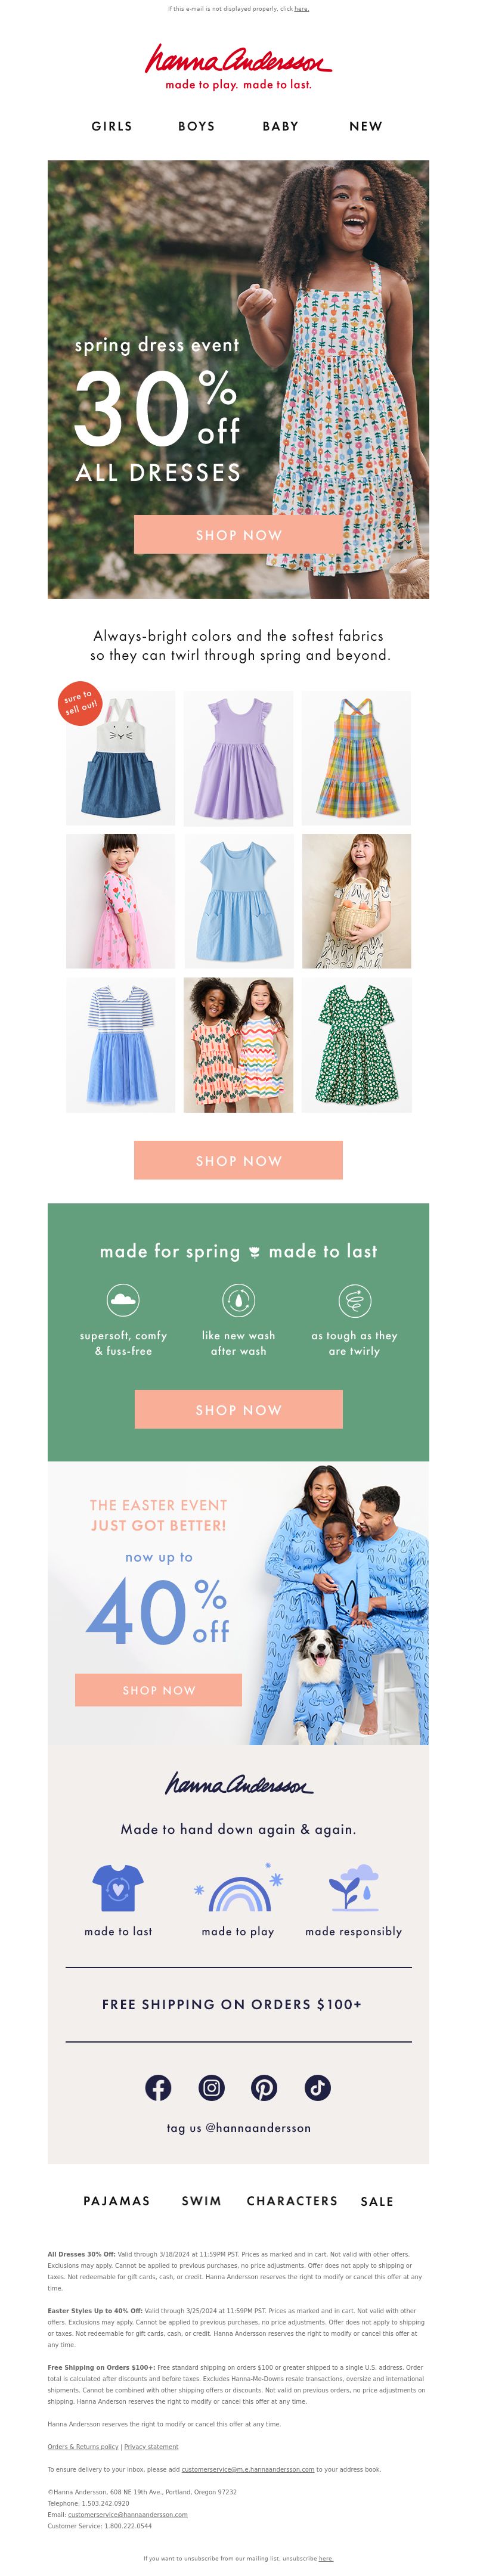Open the BABY navigation menu item
Screen dimensions: 477x2576
281,126
